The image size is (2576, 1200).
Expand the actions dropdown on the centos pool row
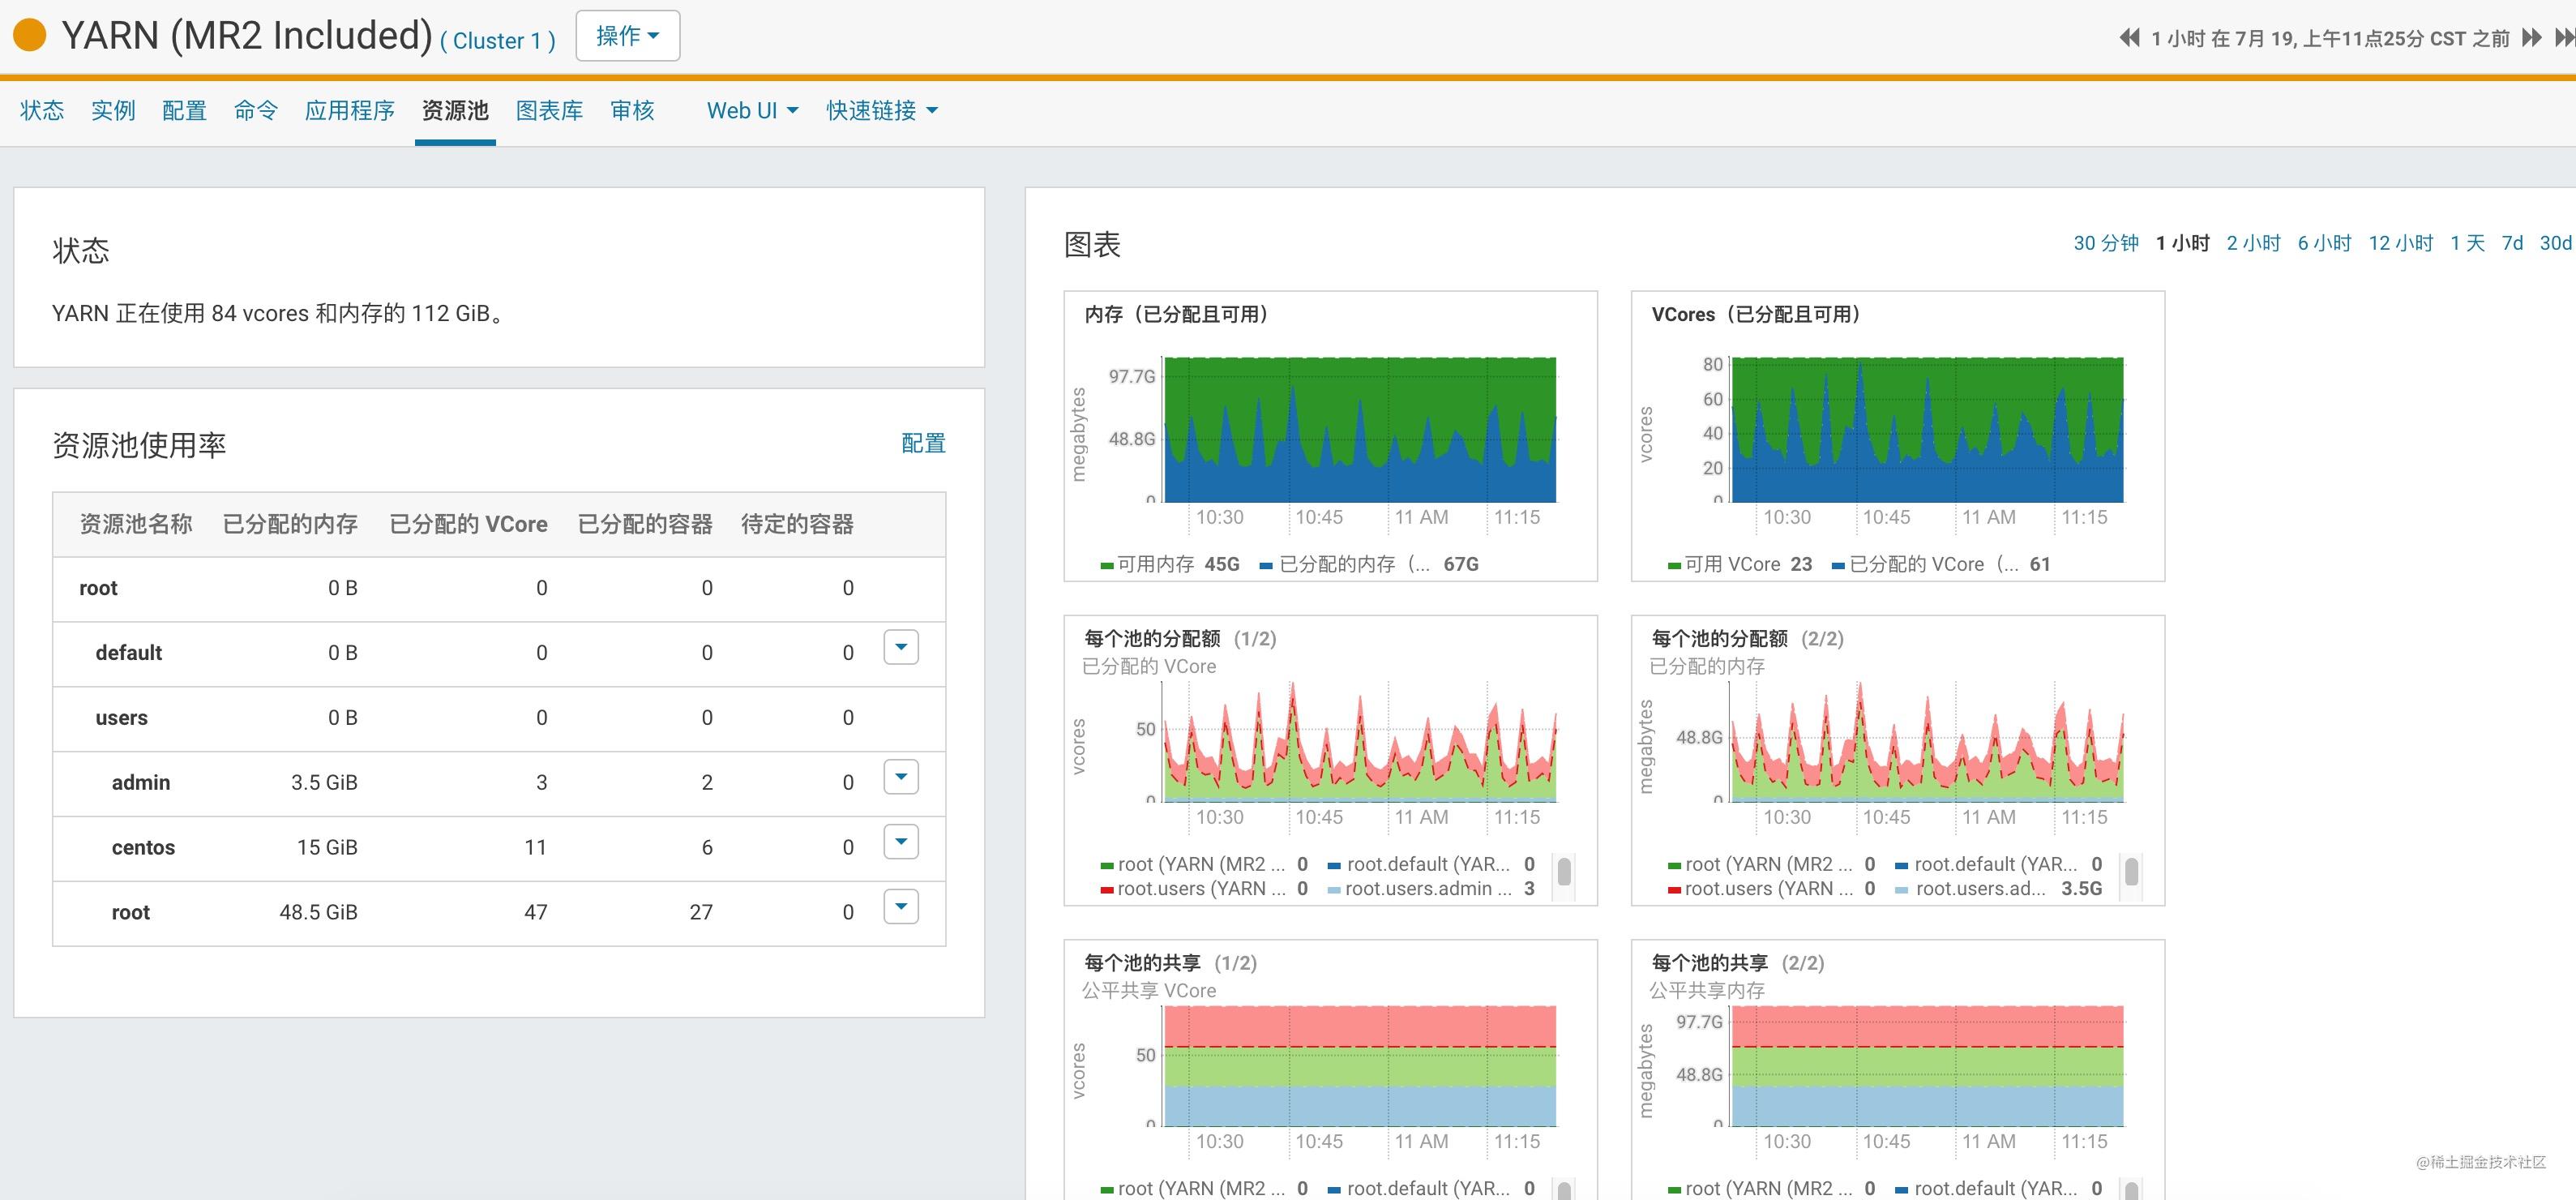click(900, 842)
